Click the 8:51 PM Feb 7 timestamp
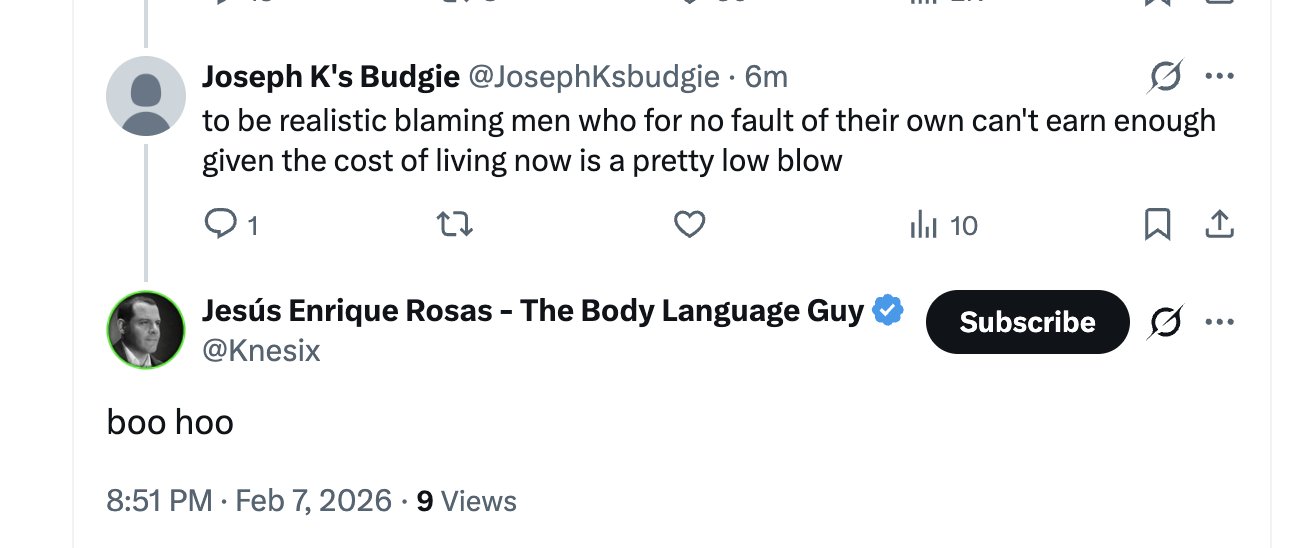1312x548 pixels. [x=249, y=500]
